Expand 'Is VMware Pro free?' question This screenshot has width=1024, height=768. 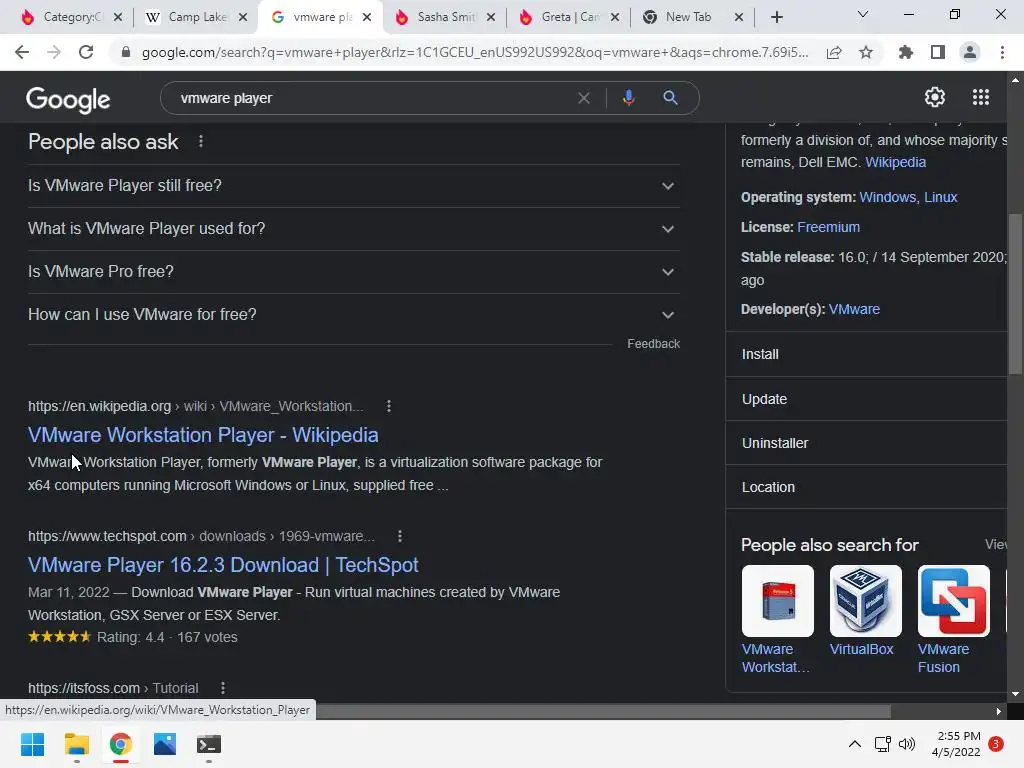(x=354, y=272)
